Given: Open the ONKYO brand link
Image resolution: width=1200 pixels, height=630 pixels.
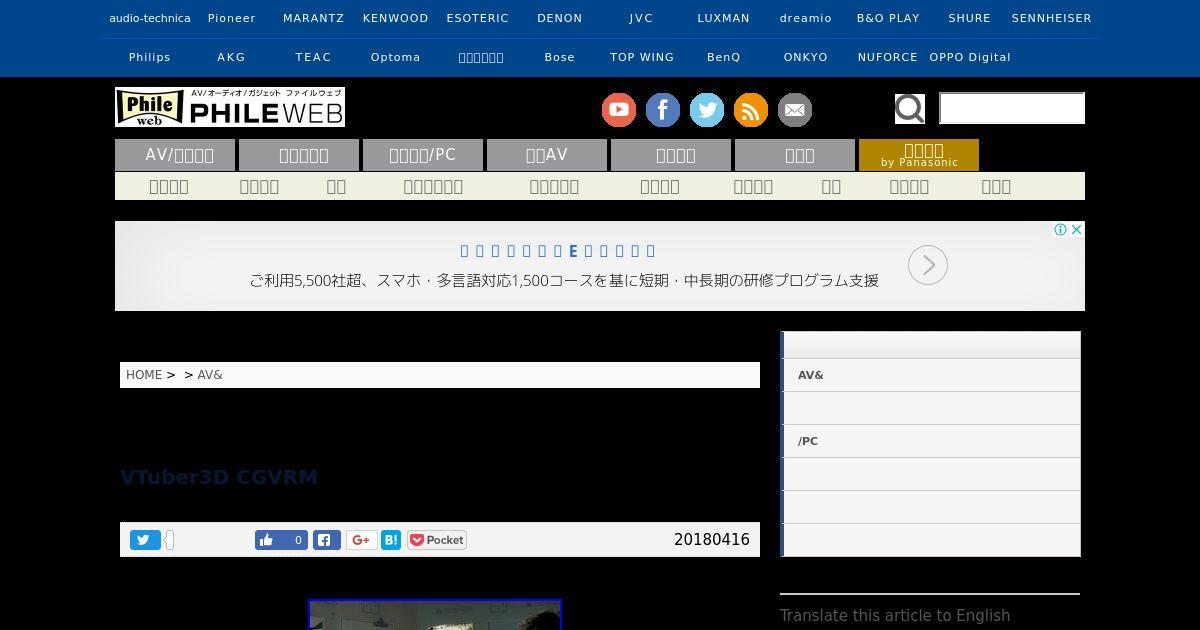Looking at the screenshot, I should point(806,57).
